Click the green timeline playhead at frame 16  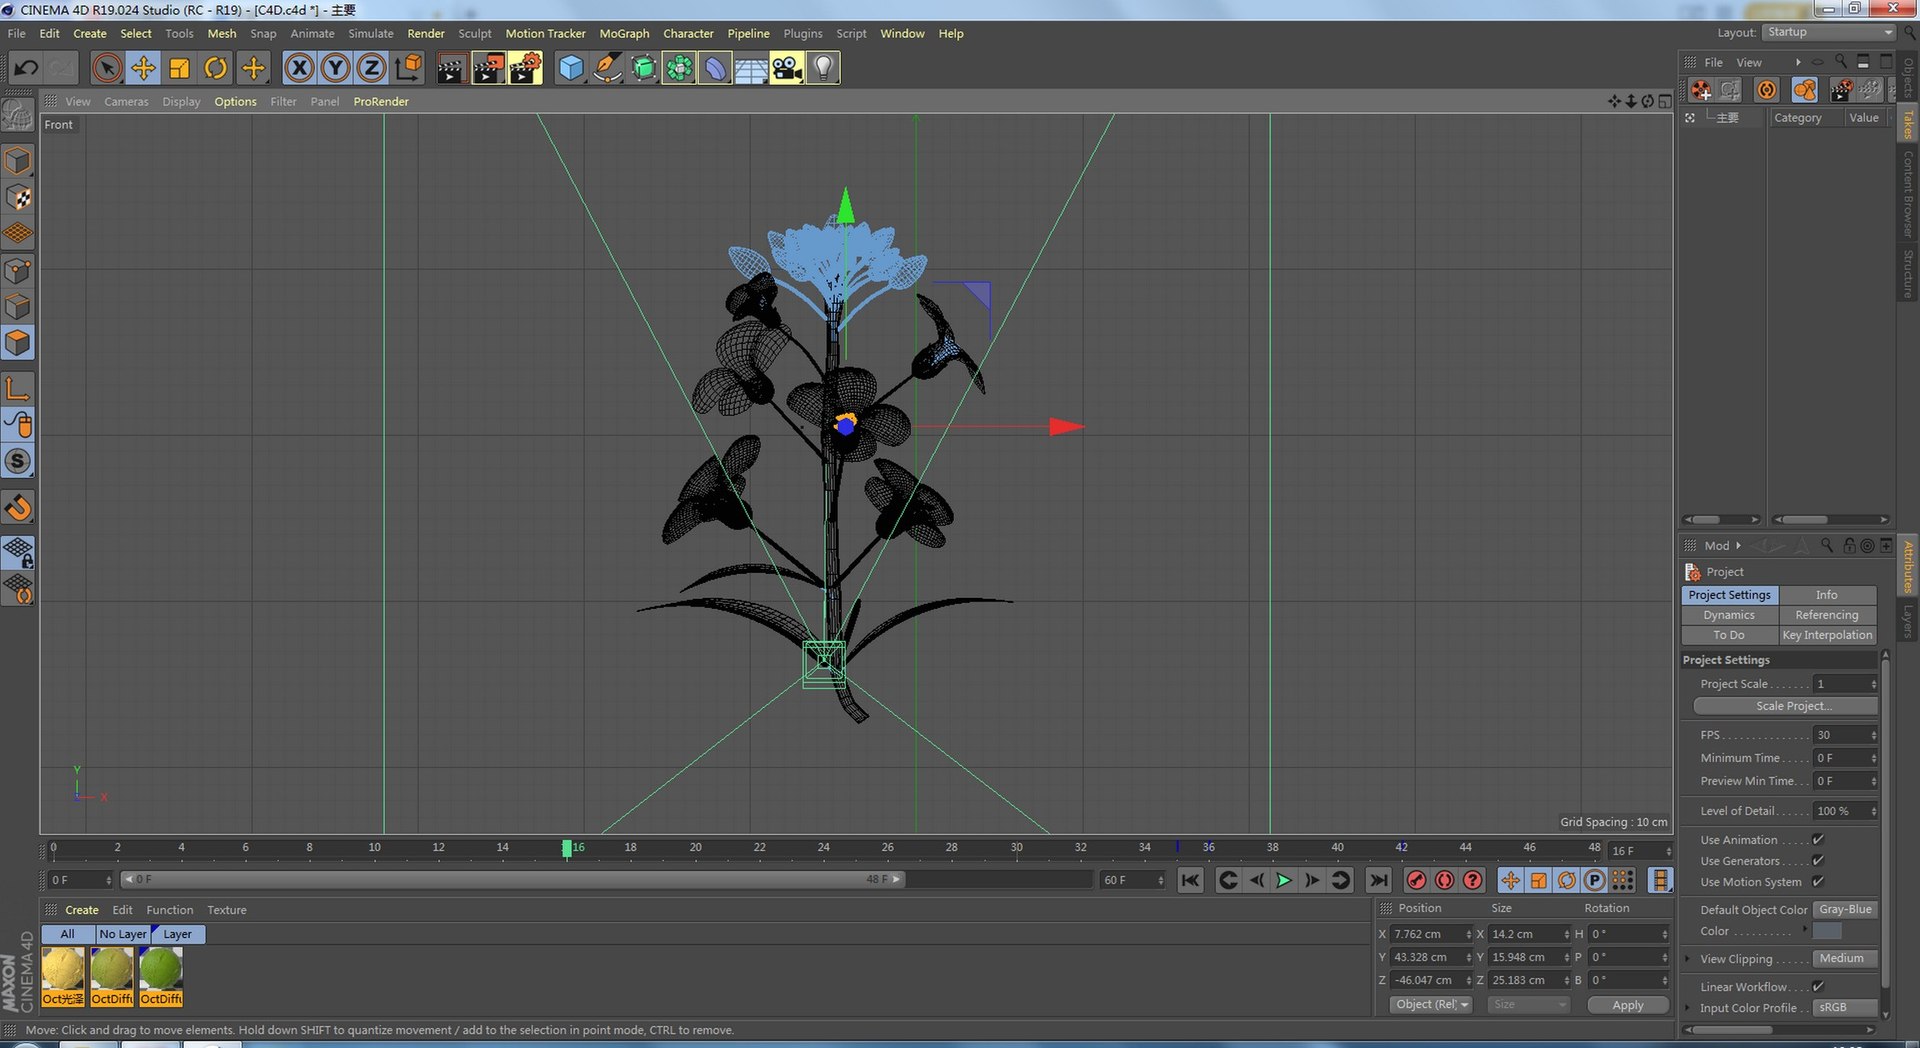[567, 848]
